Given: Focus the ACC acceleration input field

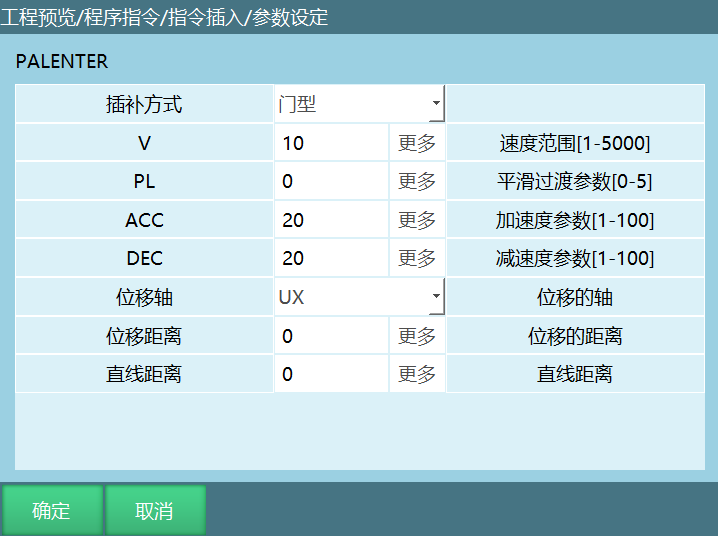Looking at the screenshot, I should (x=331, y=220).
